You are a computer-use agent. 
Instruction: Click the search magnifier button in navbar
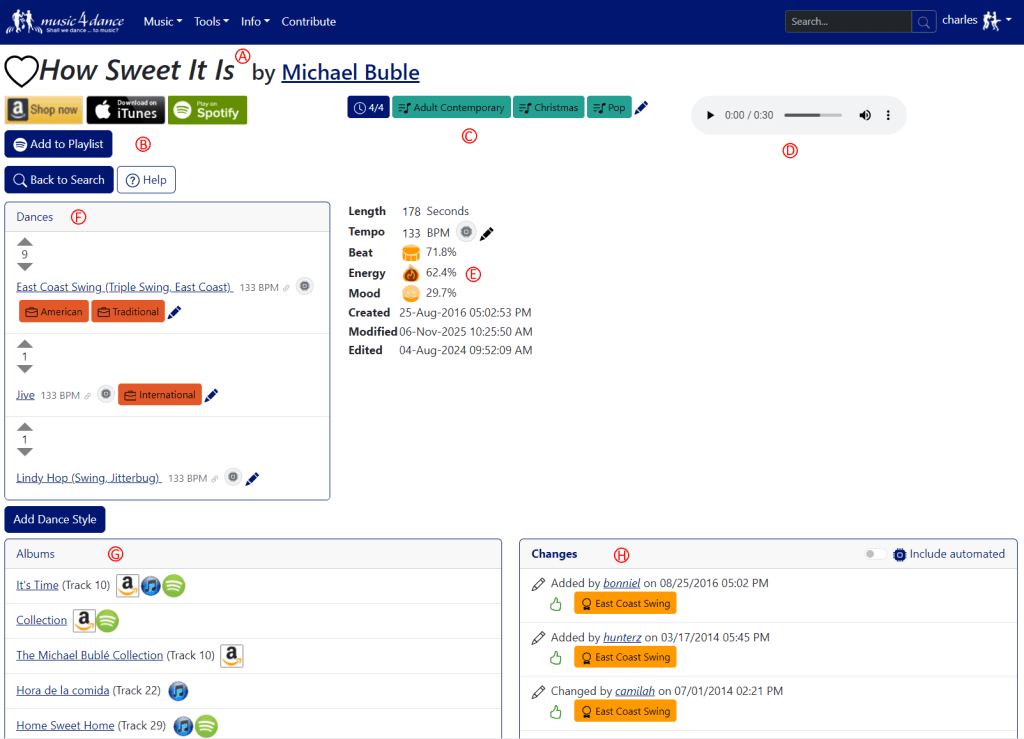[x=923, y=22]
